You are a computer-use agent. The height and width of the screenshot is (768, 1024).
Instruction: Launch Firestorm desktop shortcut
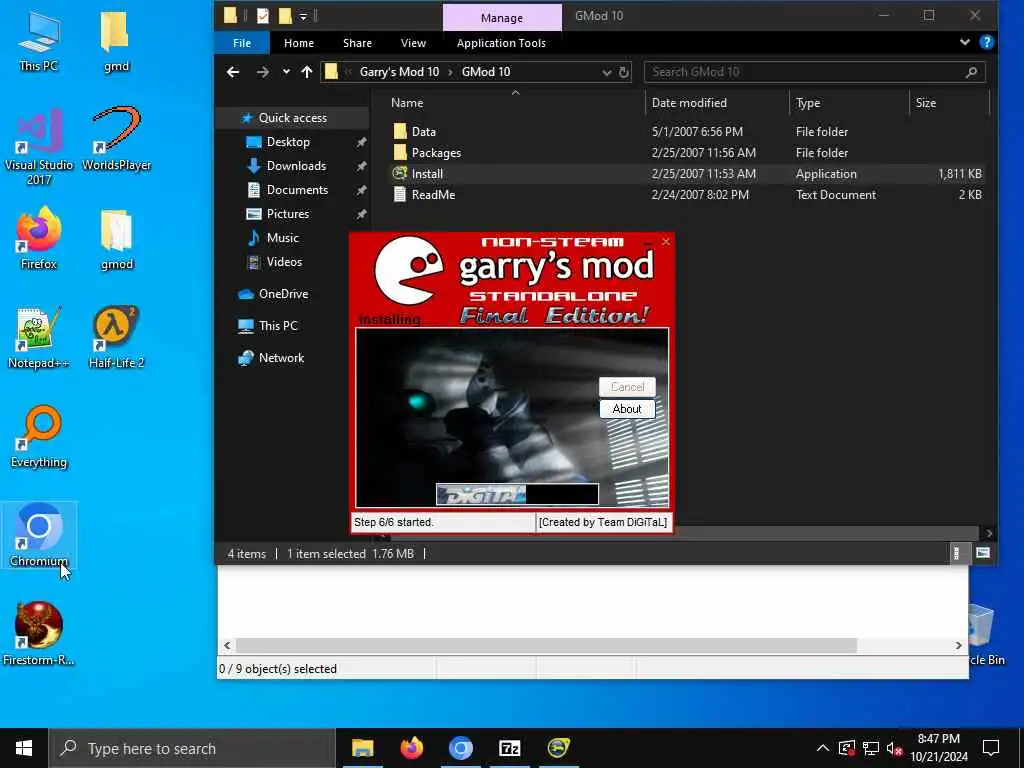pos(39,633)
